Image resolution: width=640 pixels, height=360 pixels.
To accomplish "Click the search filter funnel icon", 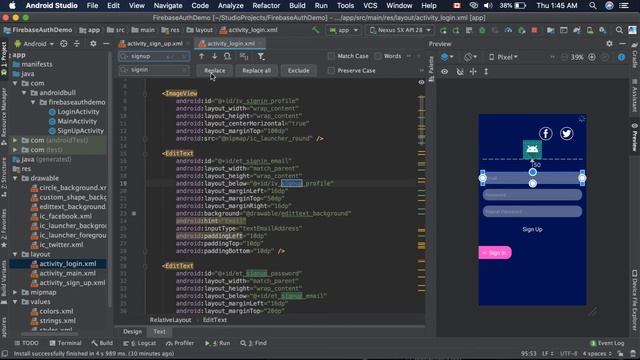I will pyautogui.click(x=261, y=56).
